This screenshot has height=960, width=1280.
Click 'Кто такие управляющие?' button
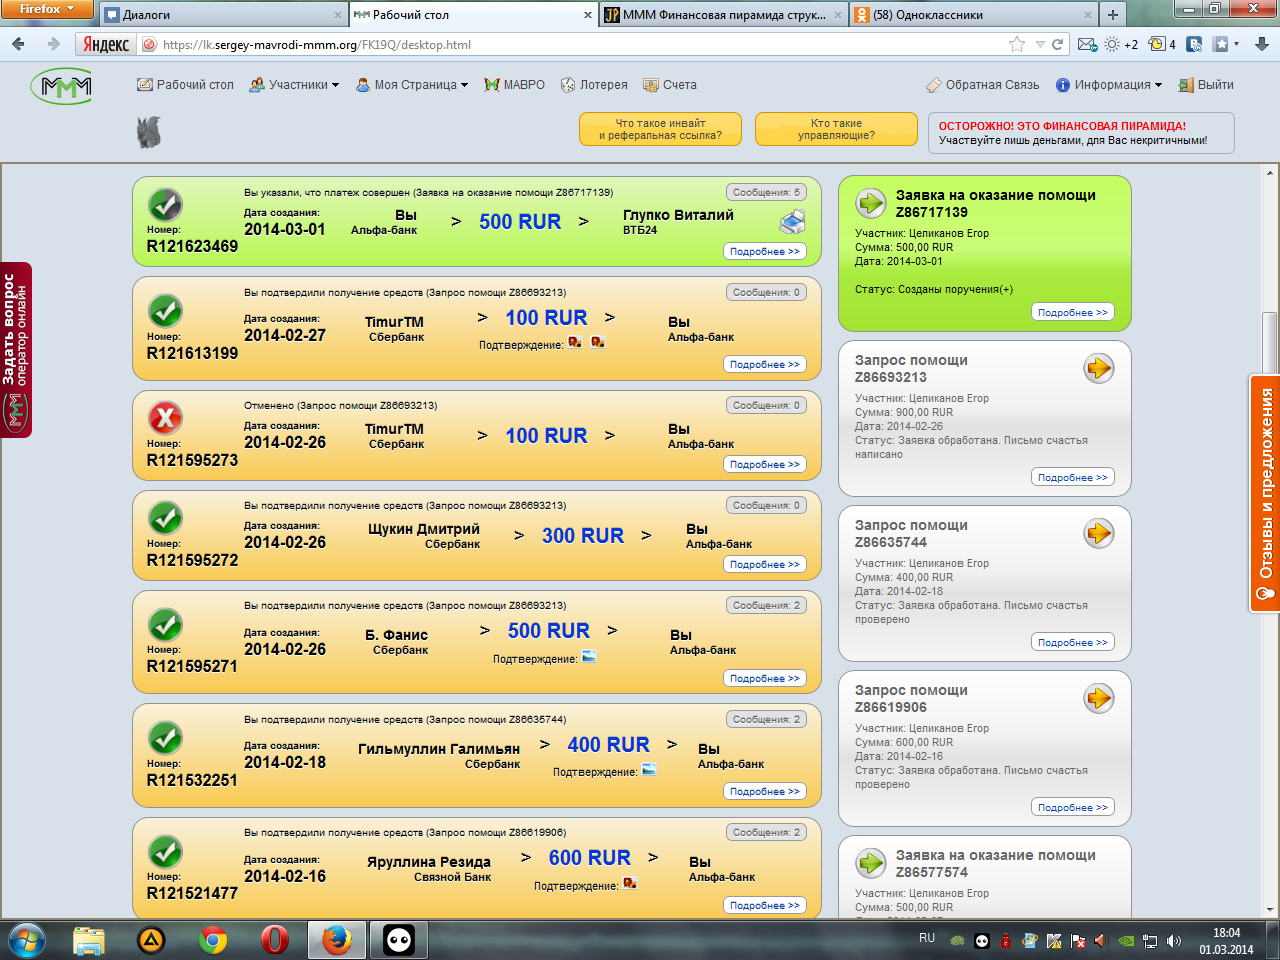[x=836, y=129]
